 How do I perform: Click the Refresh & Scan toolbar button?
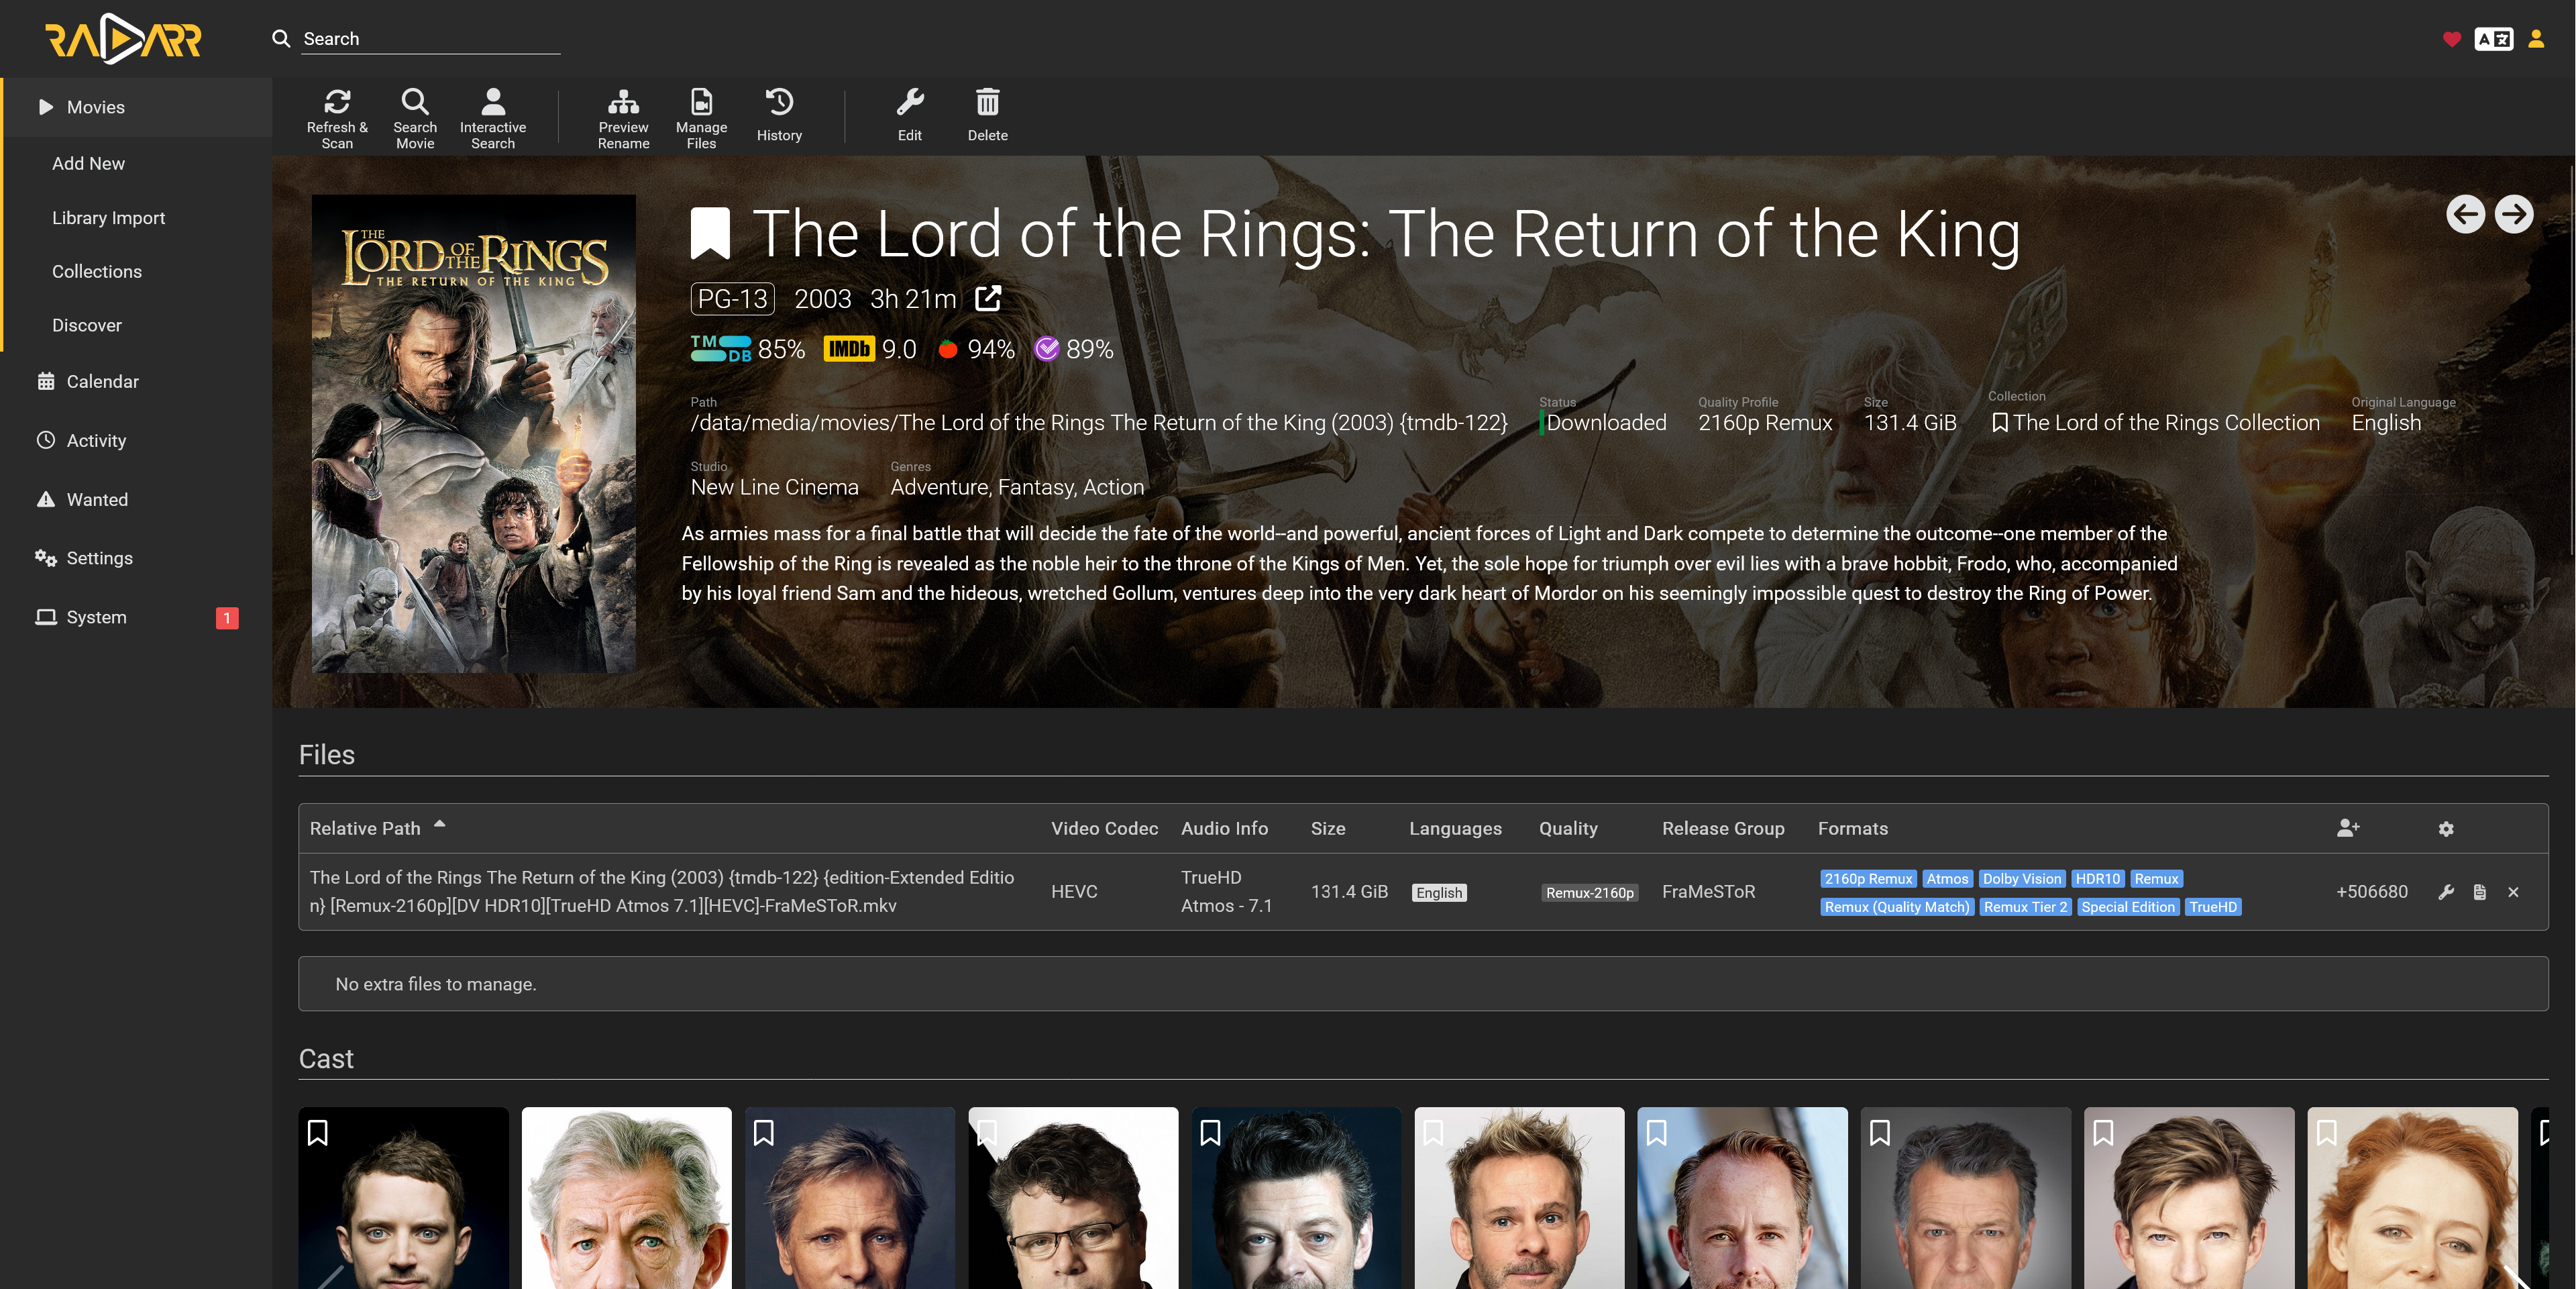pyautogui.click(x=337, y=117)
